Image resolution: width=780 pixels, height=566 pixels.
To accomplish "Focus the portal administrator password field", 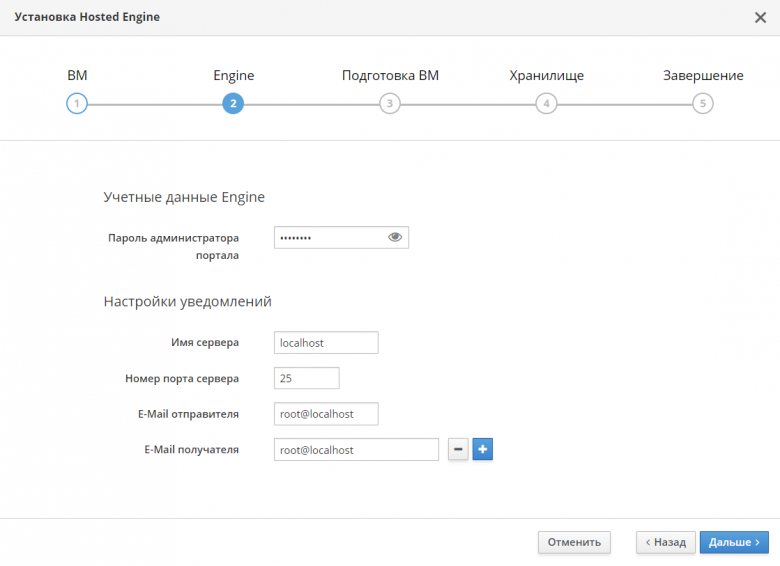I will 341,238.
